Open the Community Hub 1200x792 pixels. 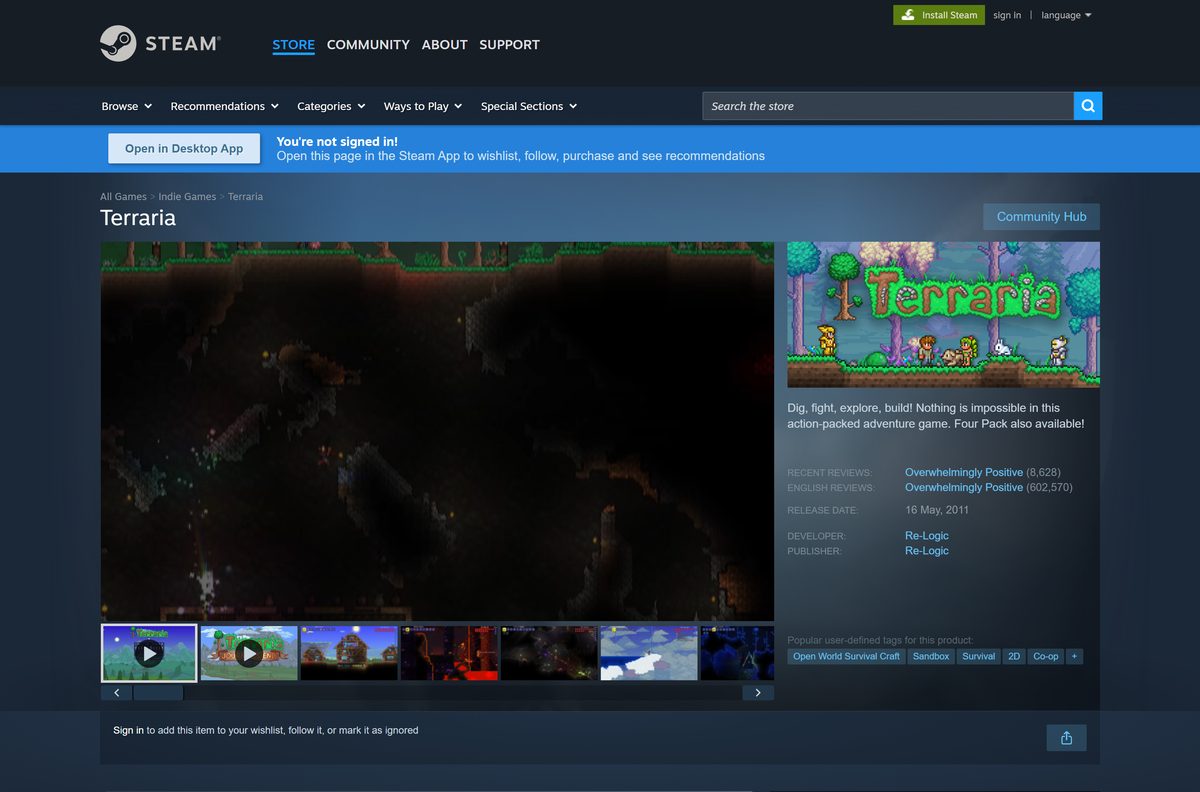coord(1041,217)
